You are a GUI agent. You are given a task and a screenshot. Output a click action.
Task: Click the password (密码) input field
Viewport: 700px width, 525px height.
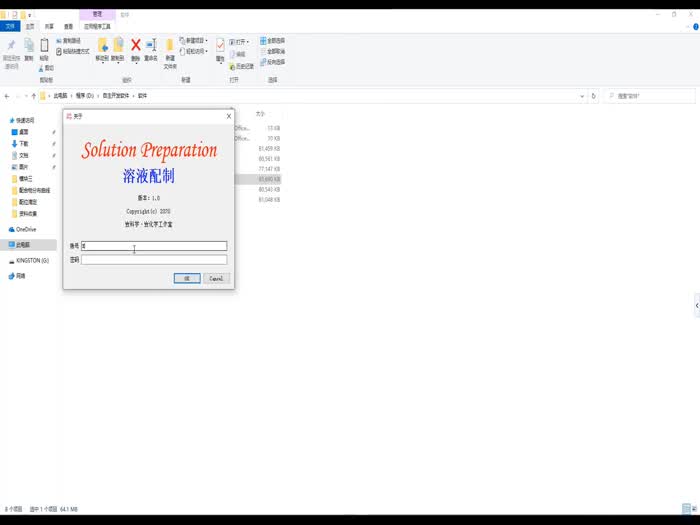154,260
